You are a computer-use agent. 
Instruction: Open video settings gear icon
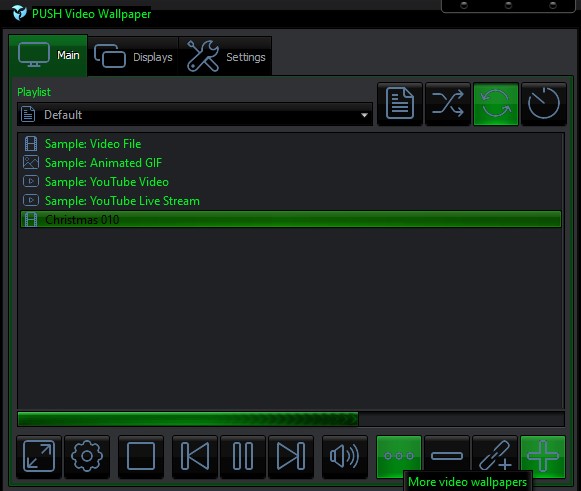pyautogui.click(x=87, y=456)
